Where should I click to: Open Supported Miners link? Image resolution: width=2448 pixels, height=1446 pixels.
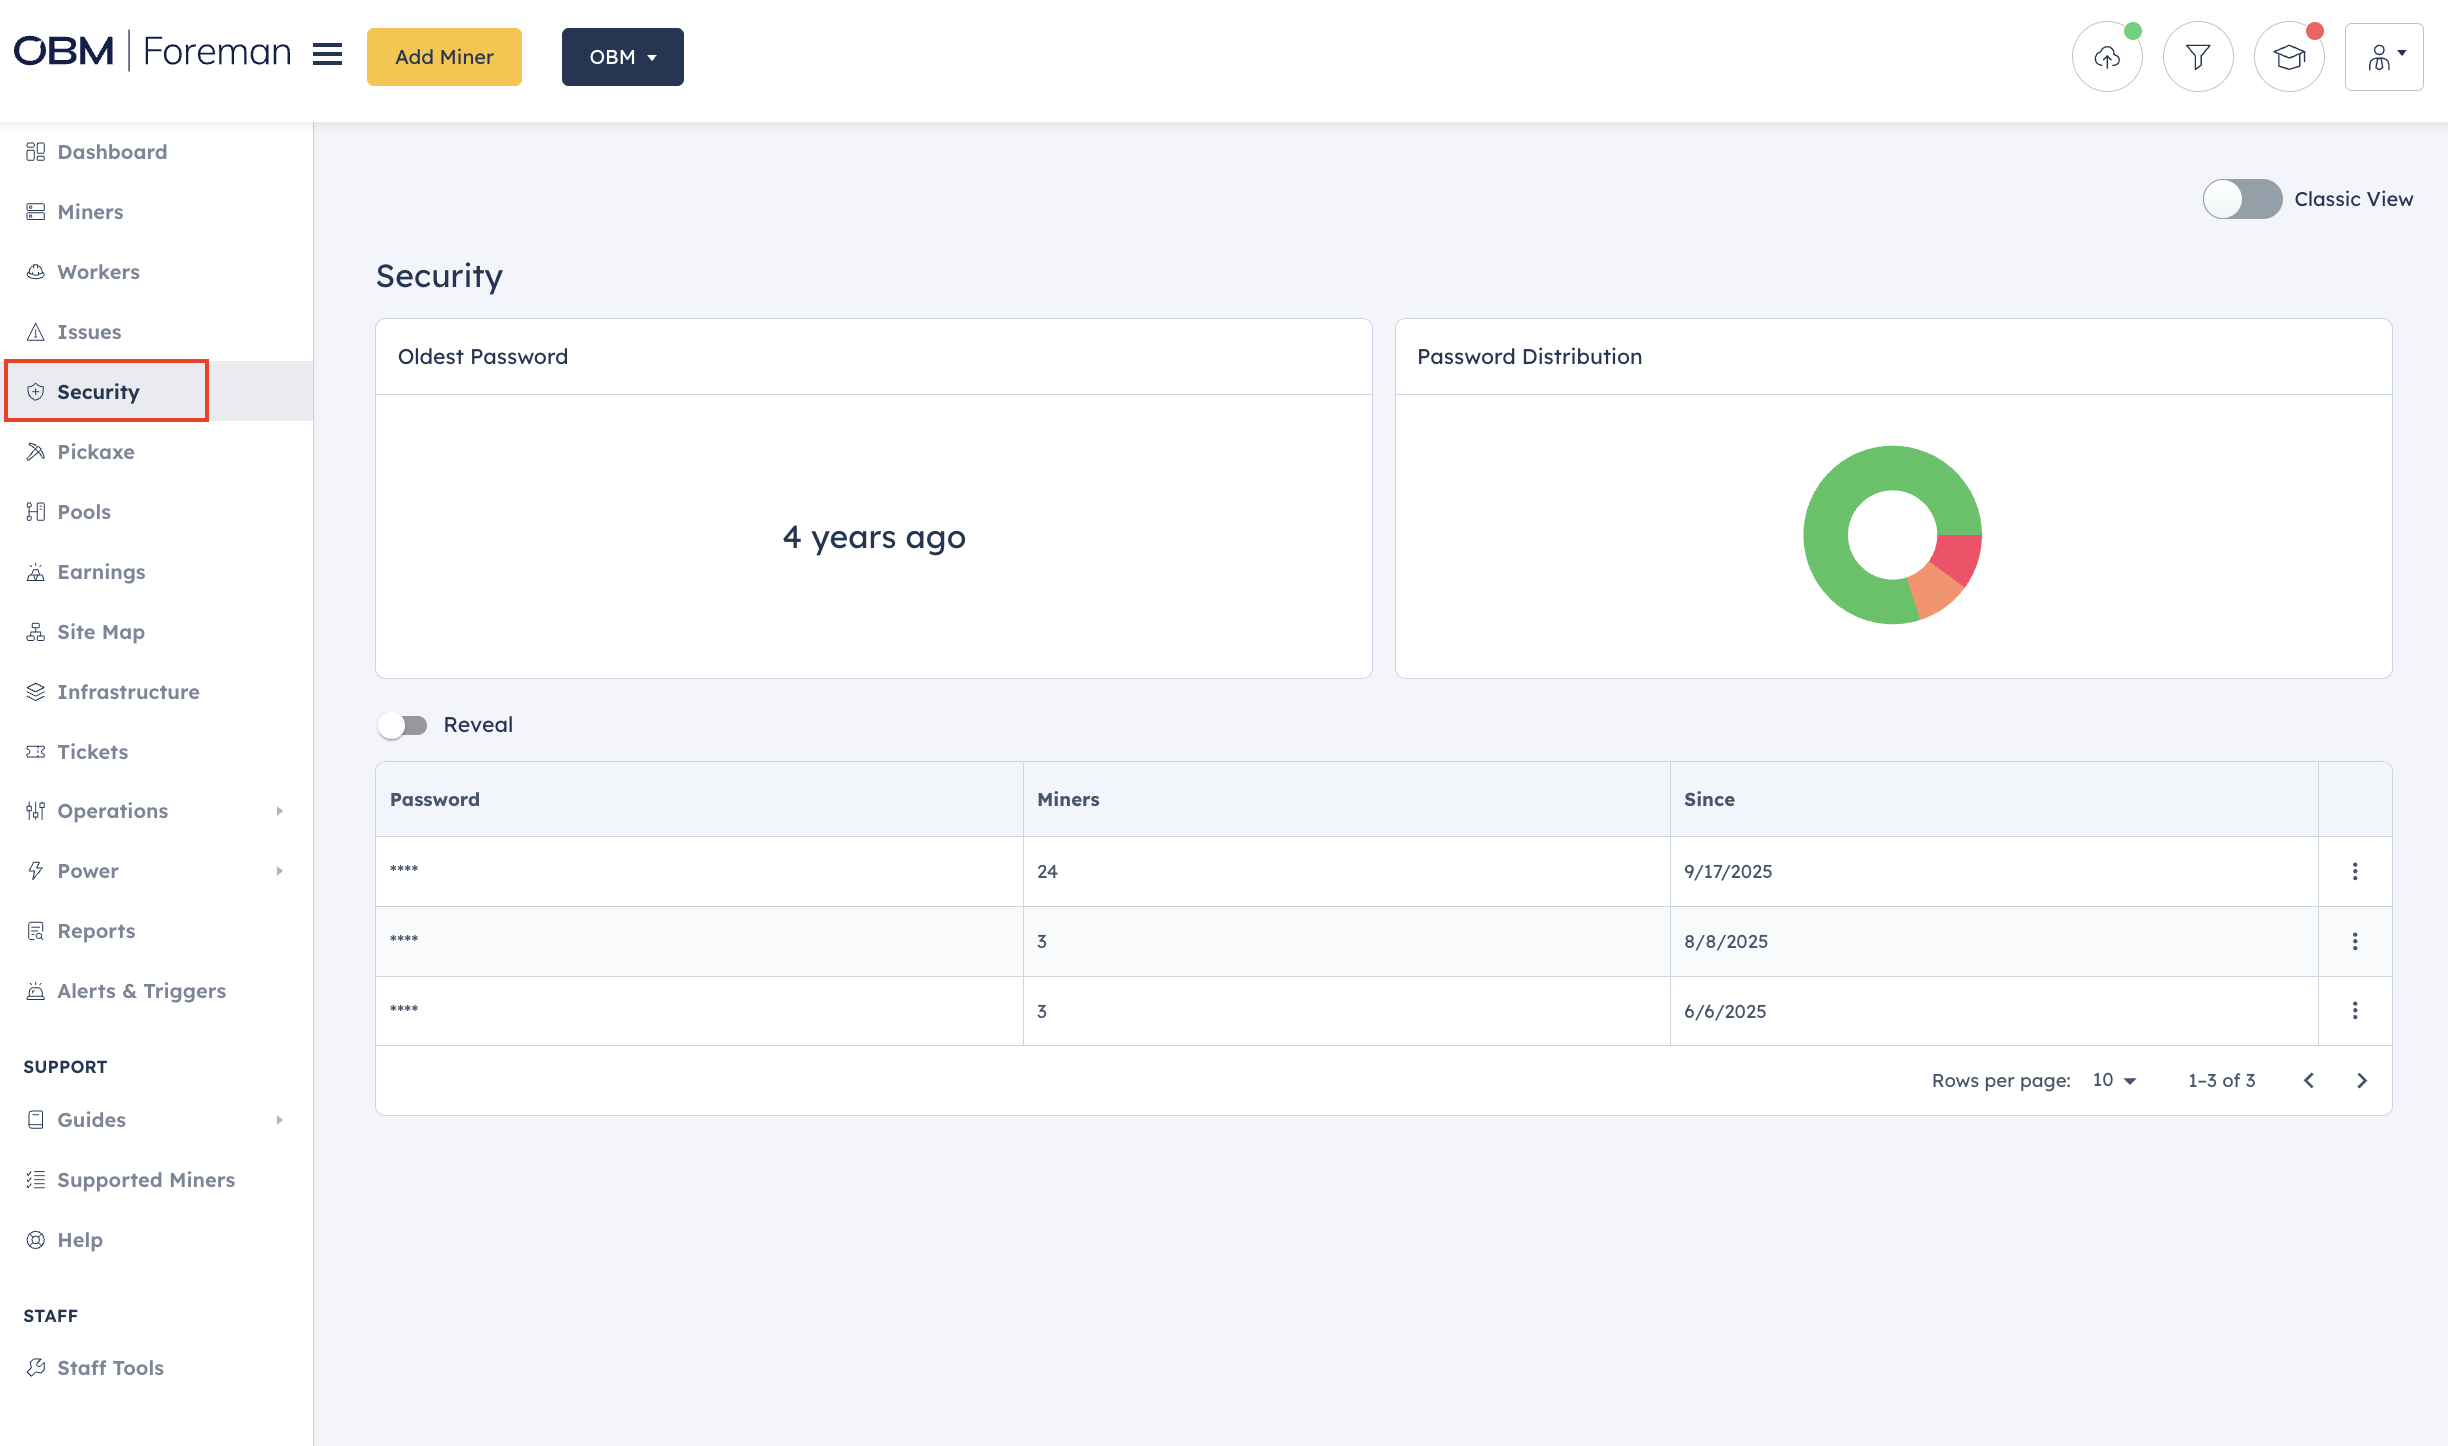pyautogui.click(x=146, y=1180)
